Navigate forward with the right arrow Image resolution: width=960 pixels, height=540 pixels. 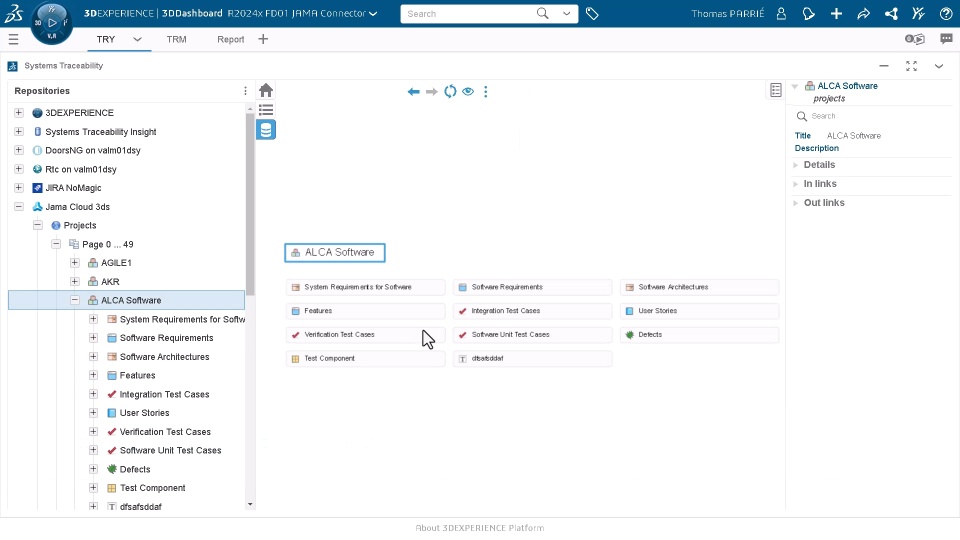pyautogui.click(x=432, y=92)
